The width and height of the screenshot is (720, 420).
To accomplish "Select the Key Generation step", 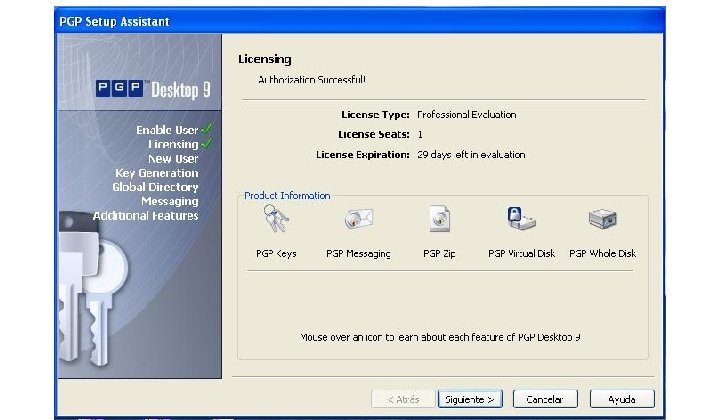I will [x=157, y=173].
